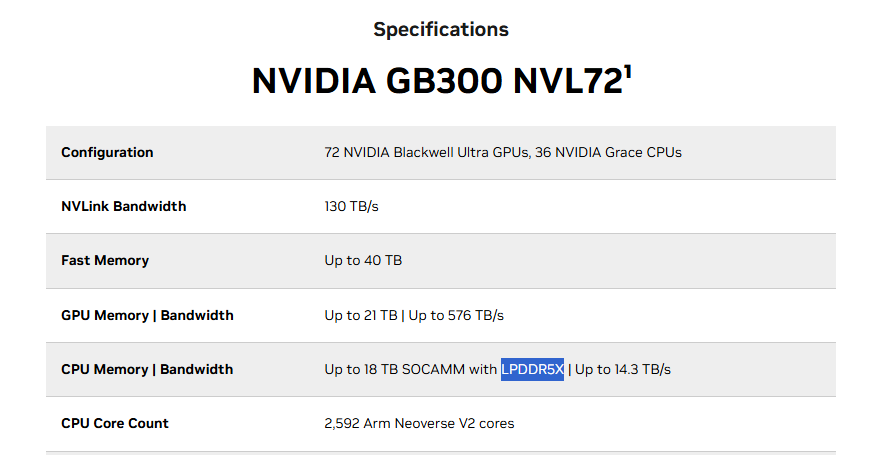The image size is (888, 455).
Task: Click the GPU Memory | Bandwidth label
Action: click(x=147, y=316)
